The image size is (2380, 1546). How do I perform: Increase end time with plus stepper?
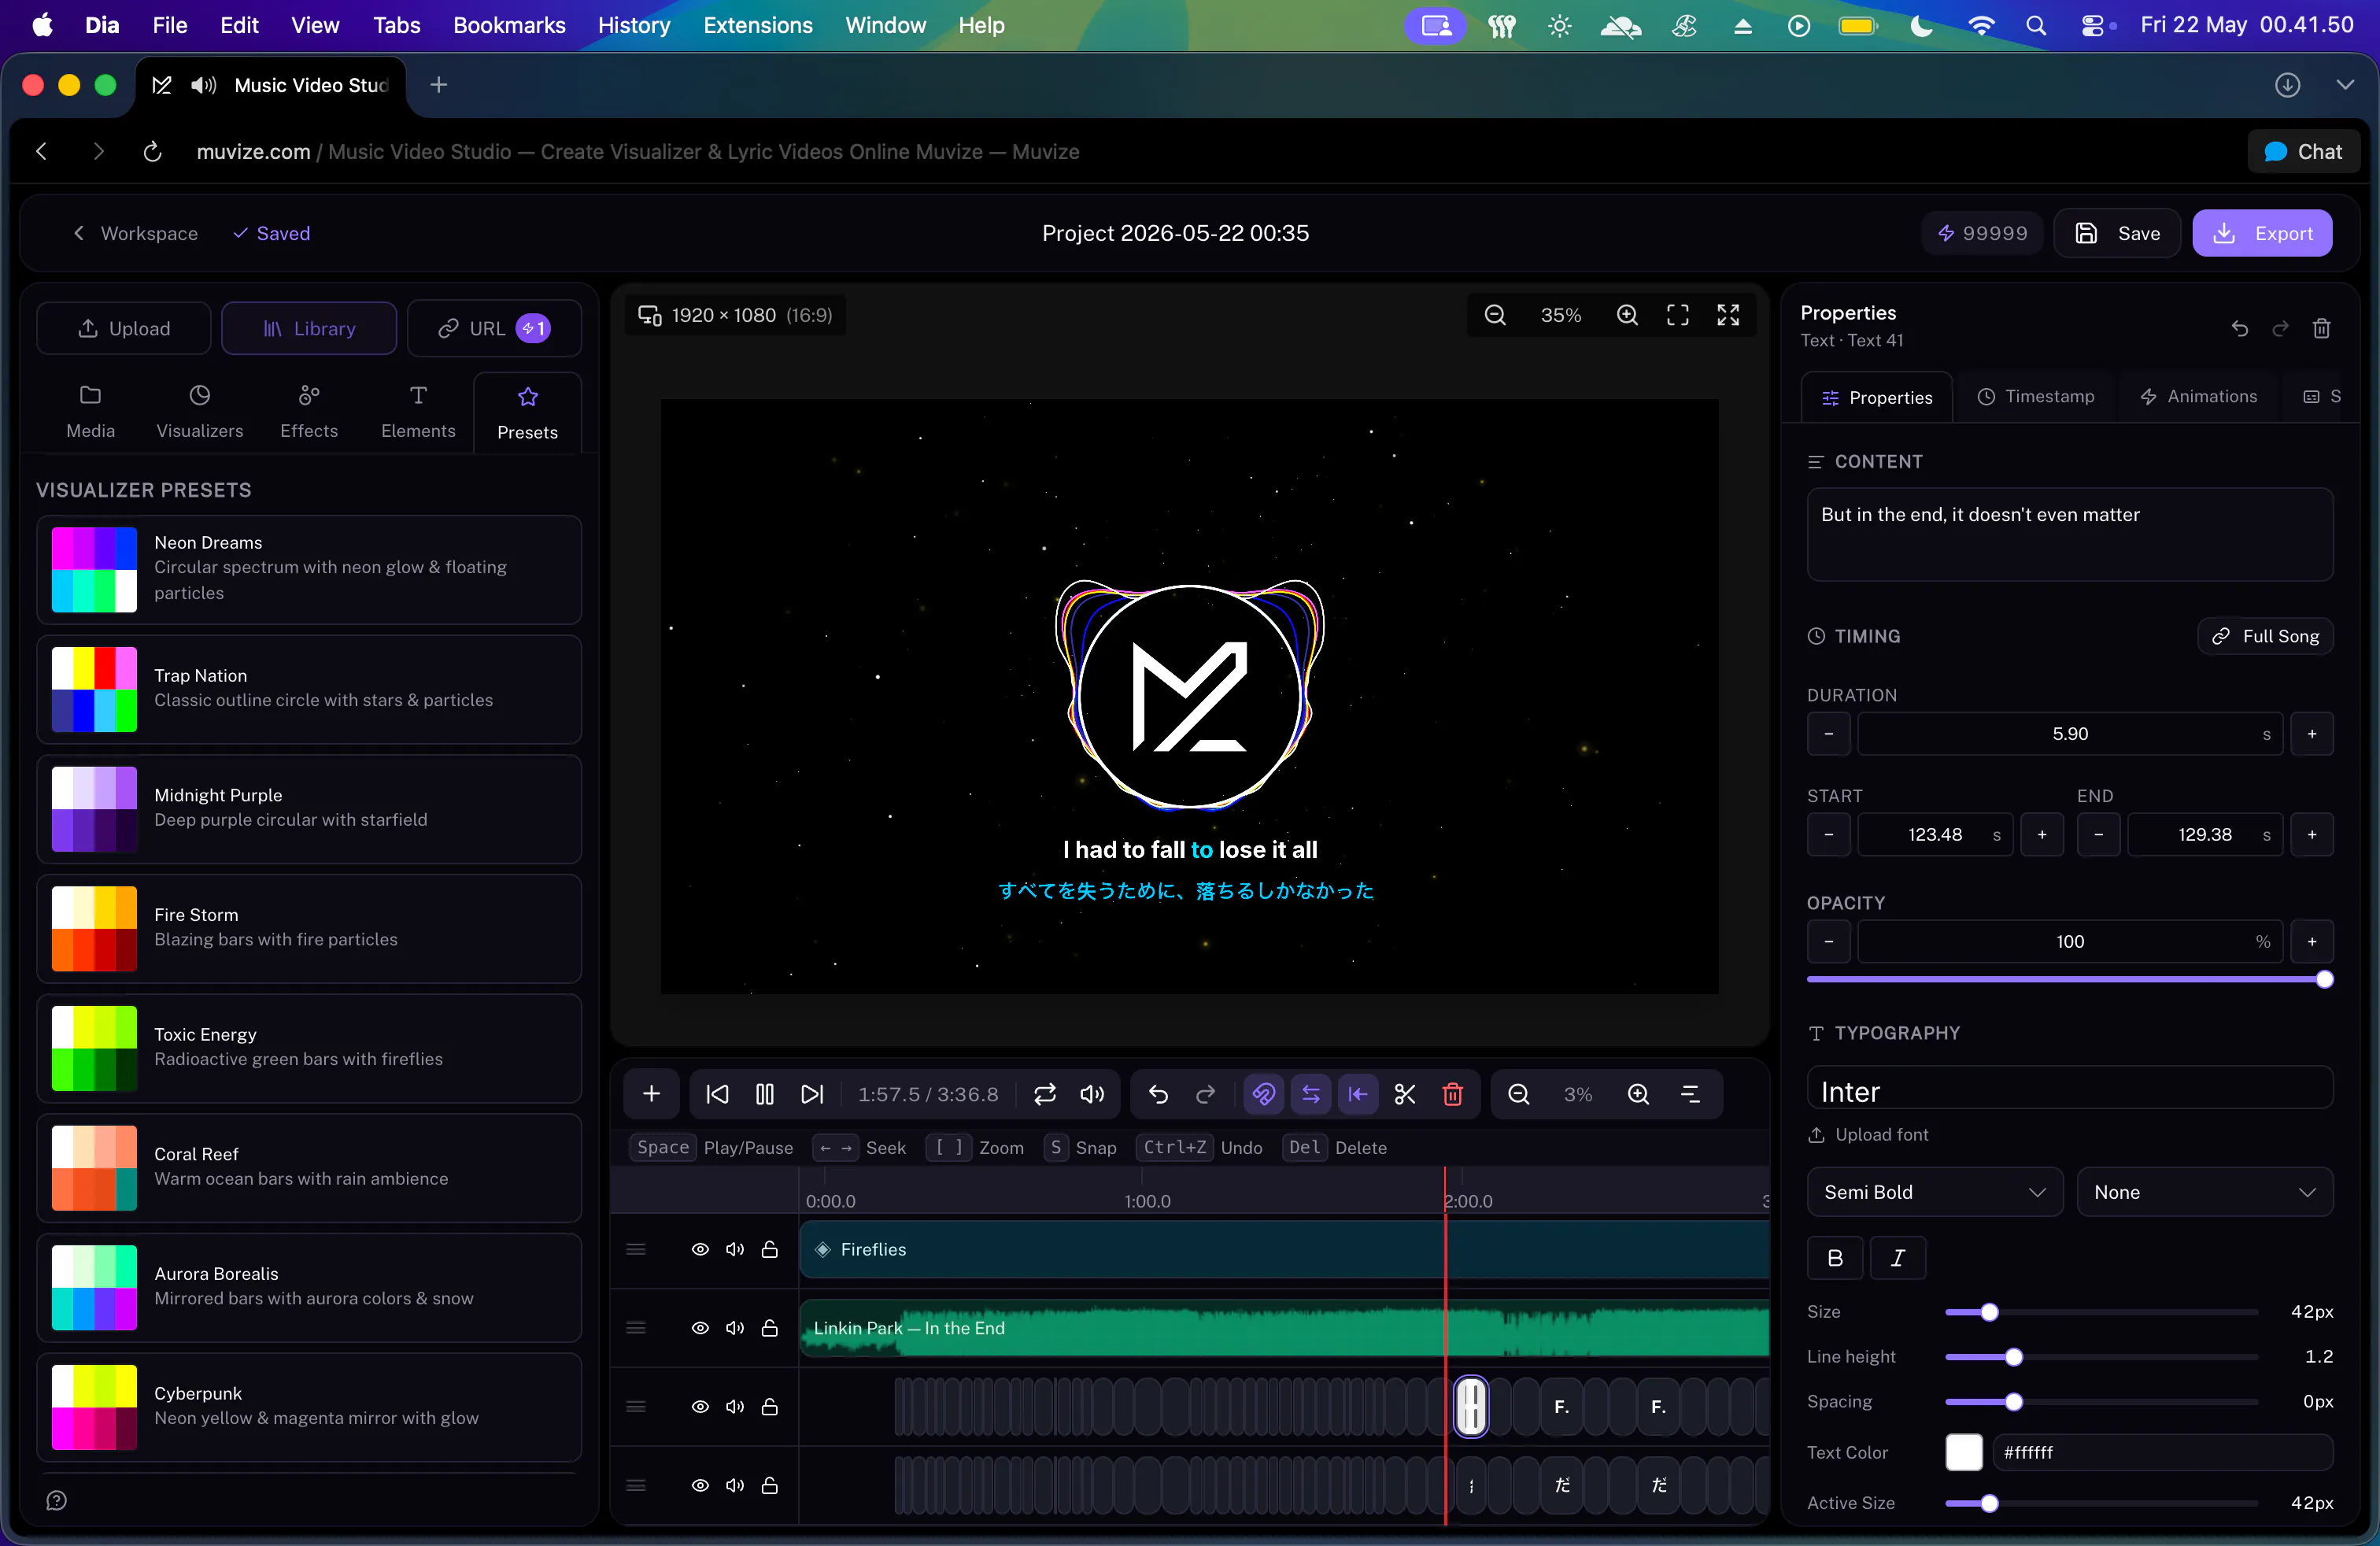coord(2311,834)
